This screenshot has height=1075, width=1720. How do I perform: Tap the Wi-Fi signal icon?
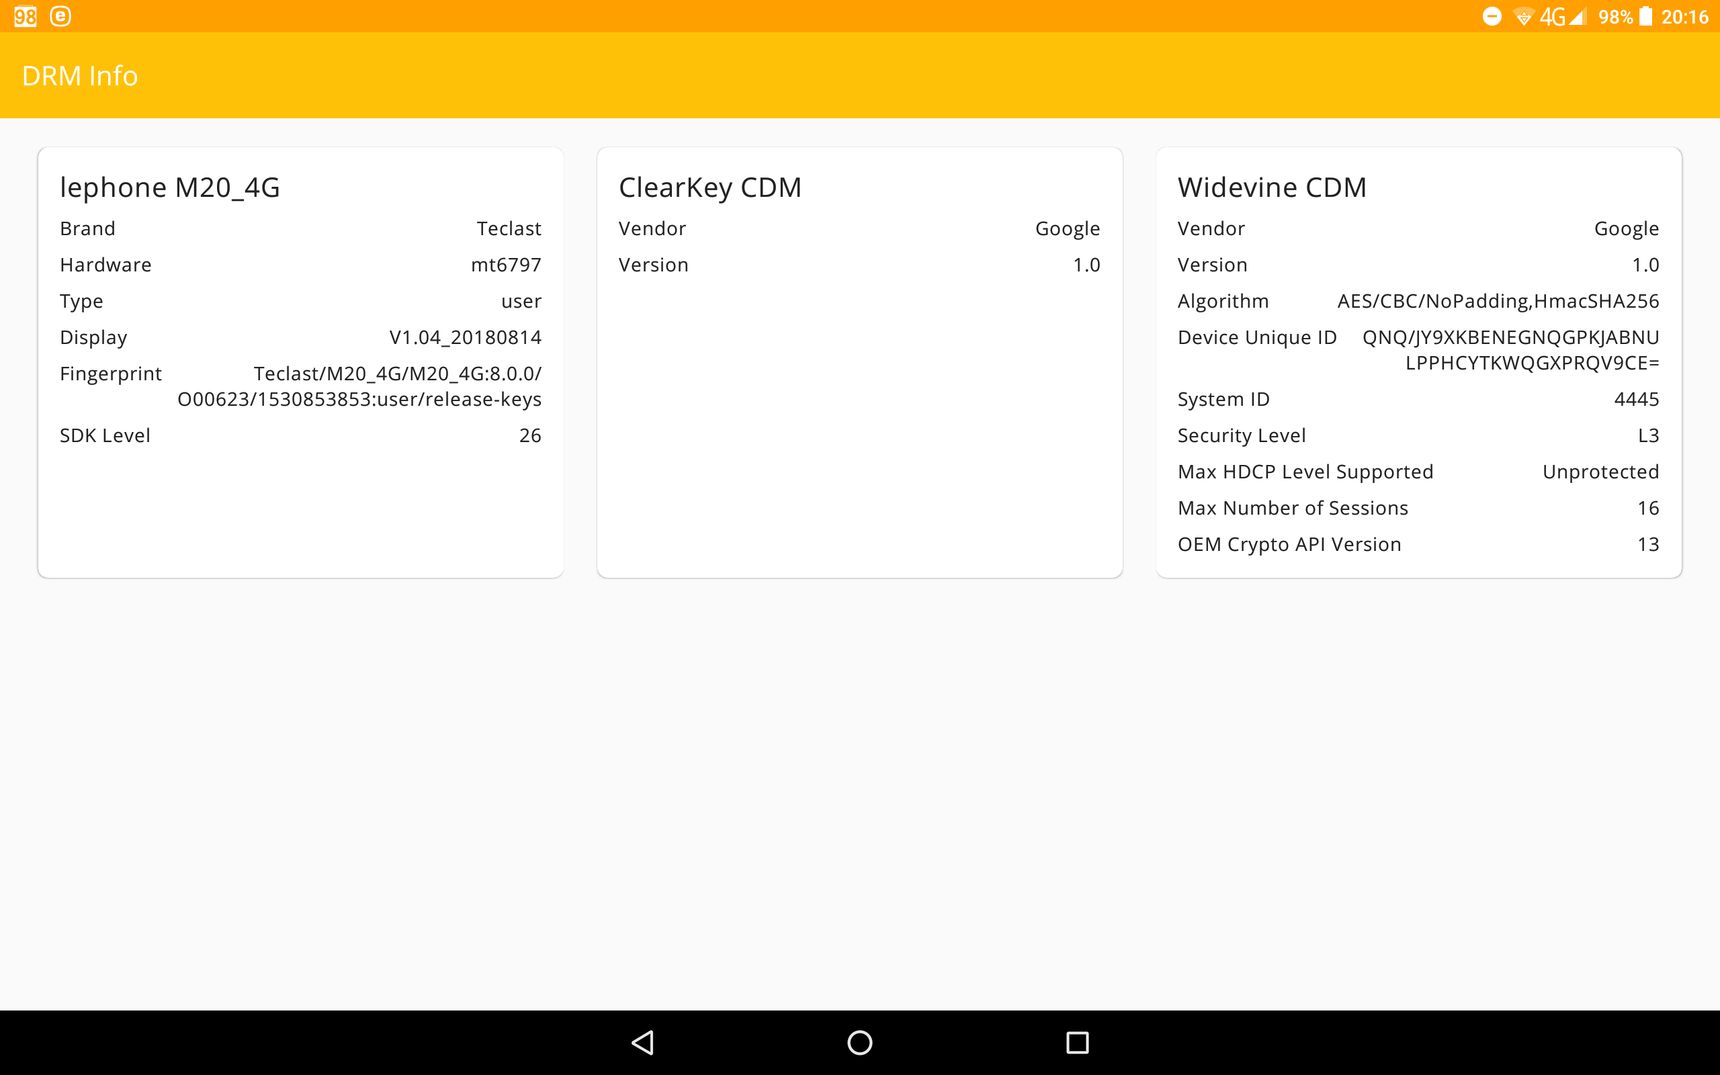(x=1523, y=17)
